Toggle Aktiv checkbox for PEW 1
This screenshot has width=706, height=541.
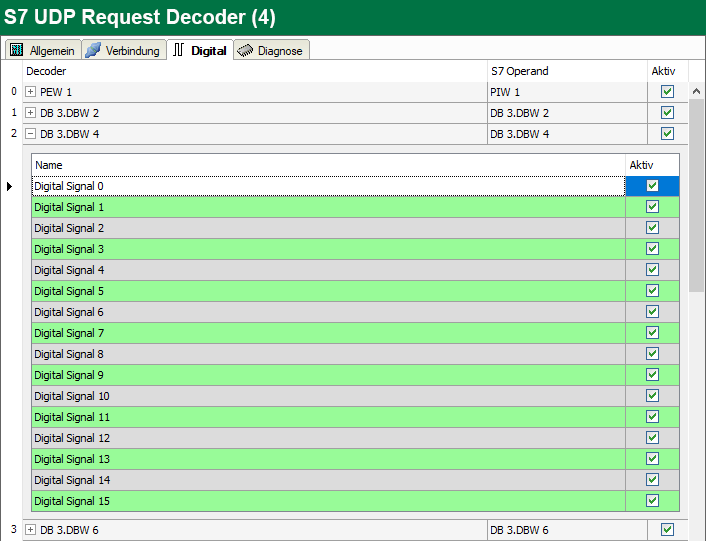point(667,92)
